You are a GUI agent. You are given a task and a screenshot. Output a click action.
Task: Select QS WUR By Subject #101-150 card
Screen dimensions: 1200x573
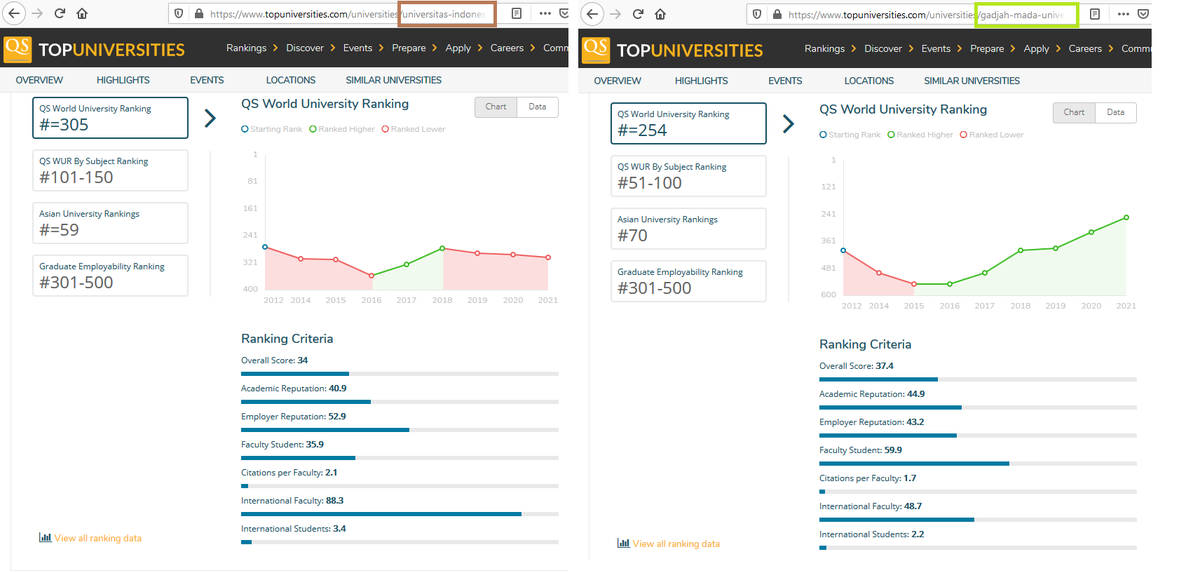click(110, 170)
